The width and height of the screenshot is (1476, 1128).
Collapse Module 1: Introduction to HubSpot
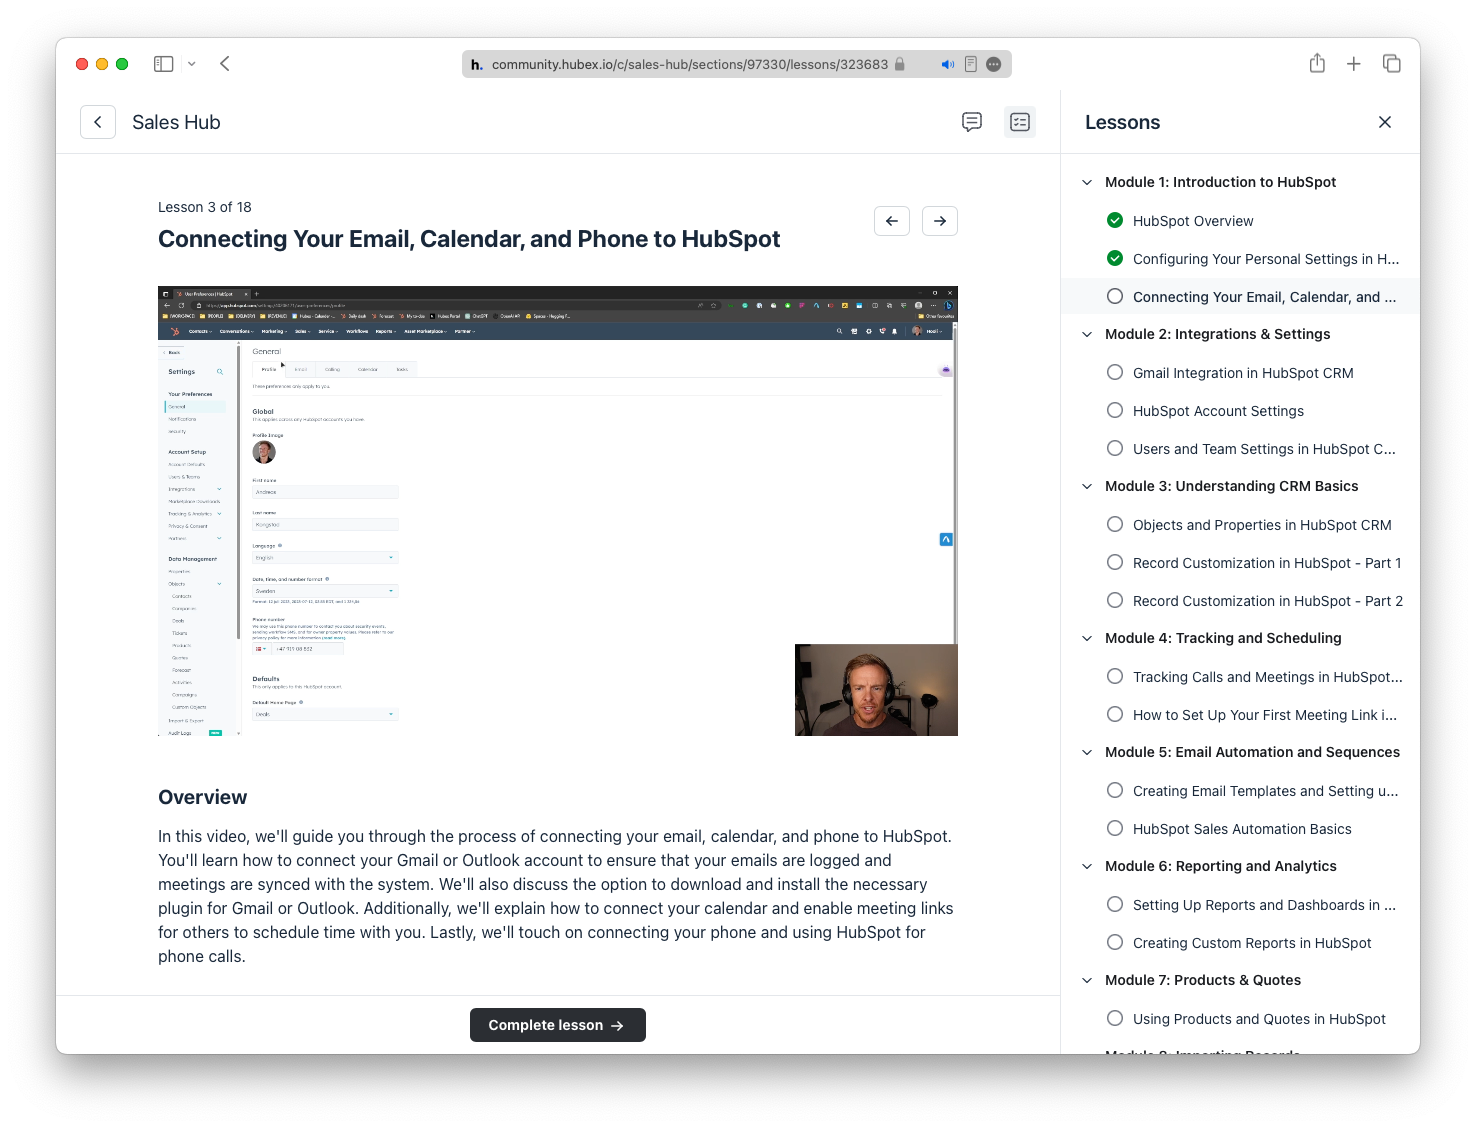[x=1087, y=182]
